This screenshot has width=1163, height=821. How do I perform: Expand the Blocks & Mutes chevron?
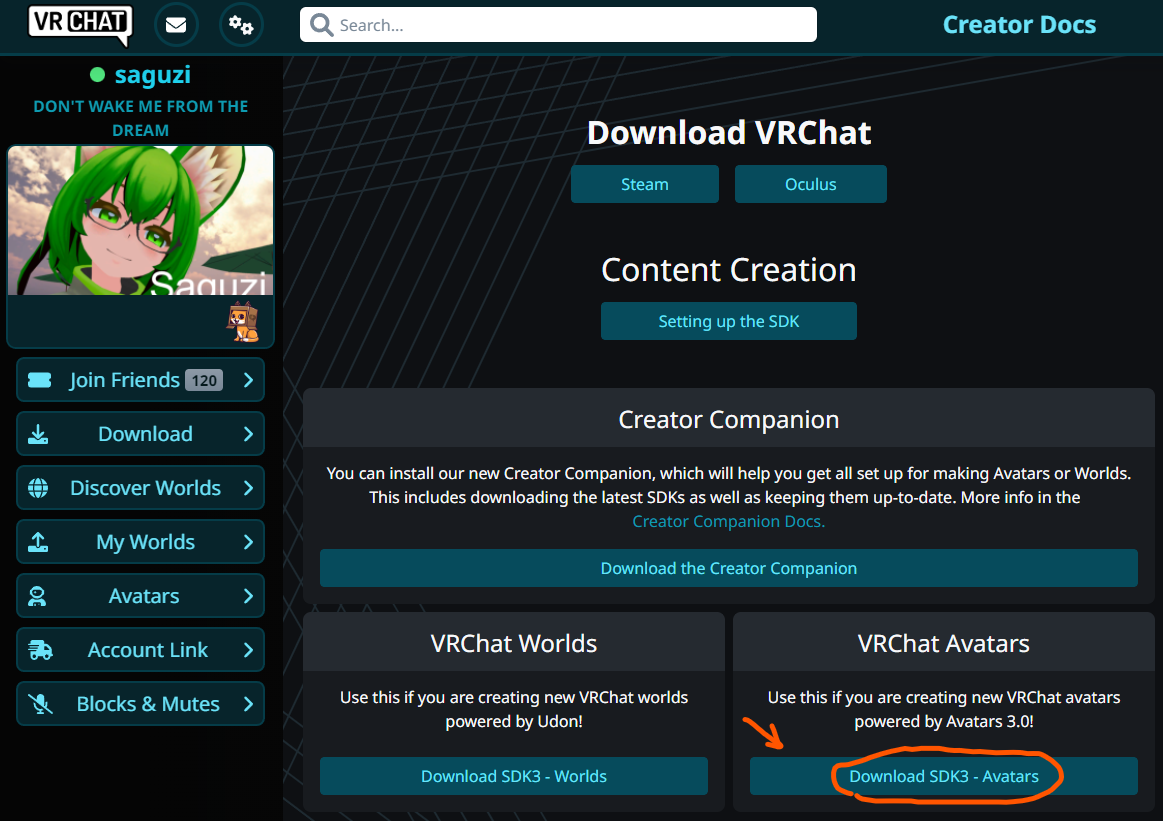(x=248, y=704)
